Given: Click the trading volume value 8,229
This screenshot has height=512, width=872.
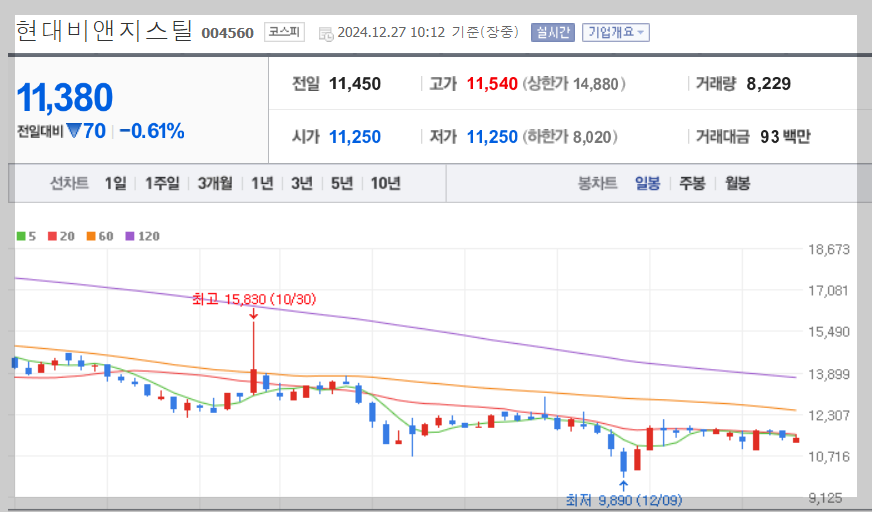Looking at the screenshot, I should pos(769,84).
